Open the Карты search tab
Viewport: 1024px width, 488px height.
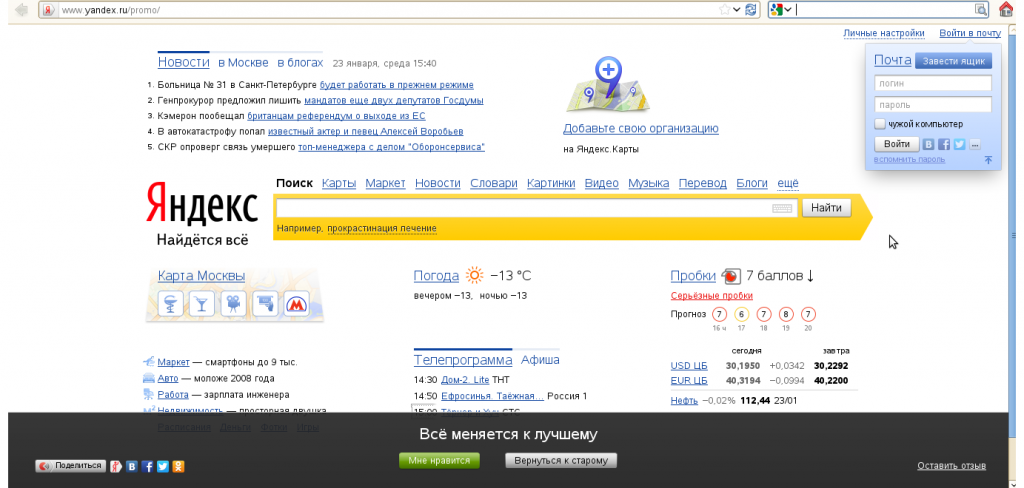tap(339, 184)
